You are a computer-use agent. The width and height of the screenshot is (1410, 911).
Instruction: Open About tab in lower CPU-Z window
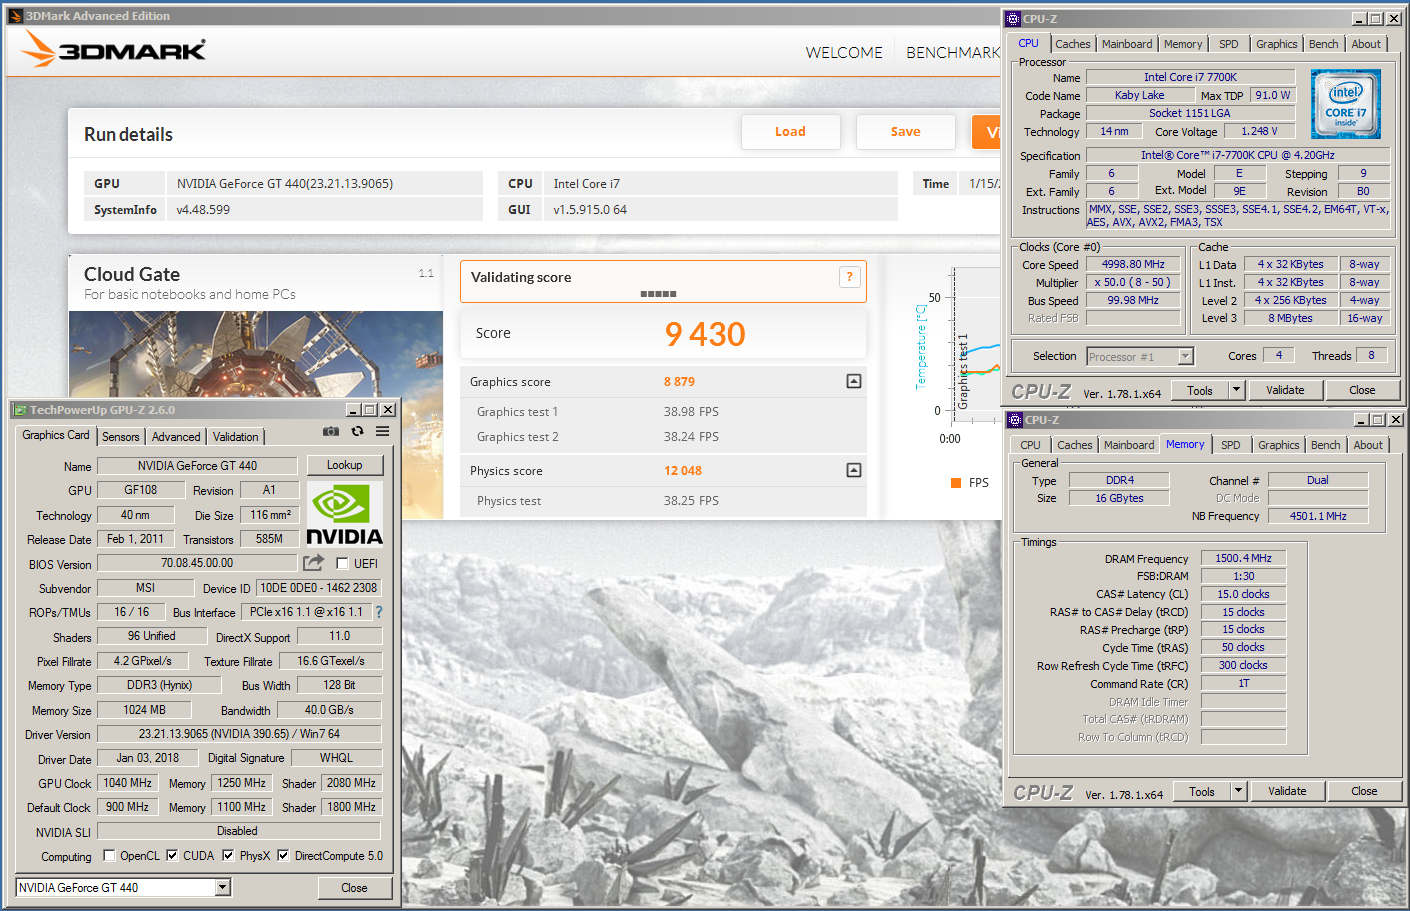point(1369,445)
